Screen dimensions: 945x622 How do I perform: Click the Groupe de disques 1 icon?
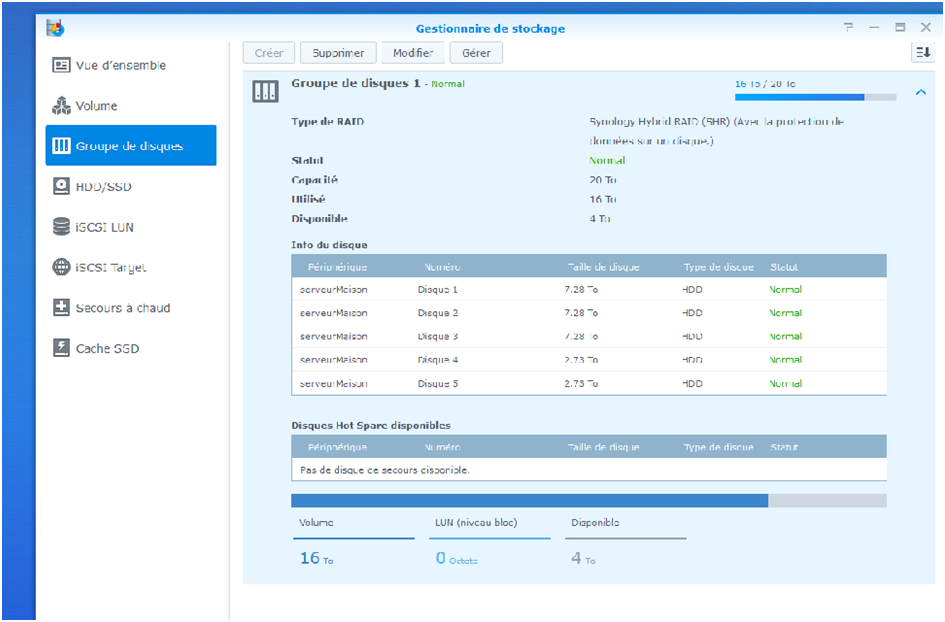point(265,91)
